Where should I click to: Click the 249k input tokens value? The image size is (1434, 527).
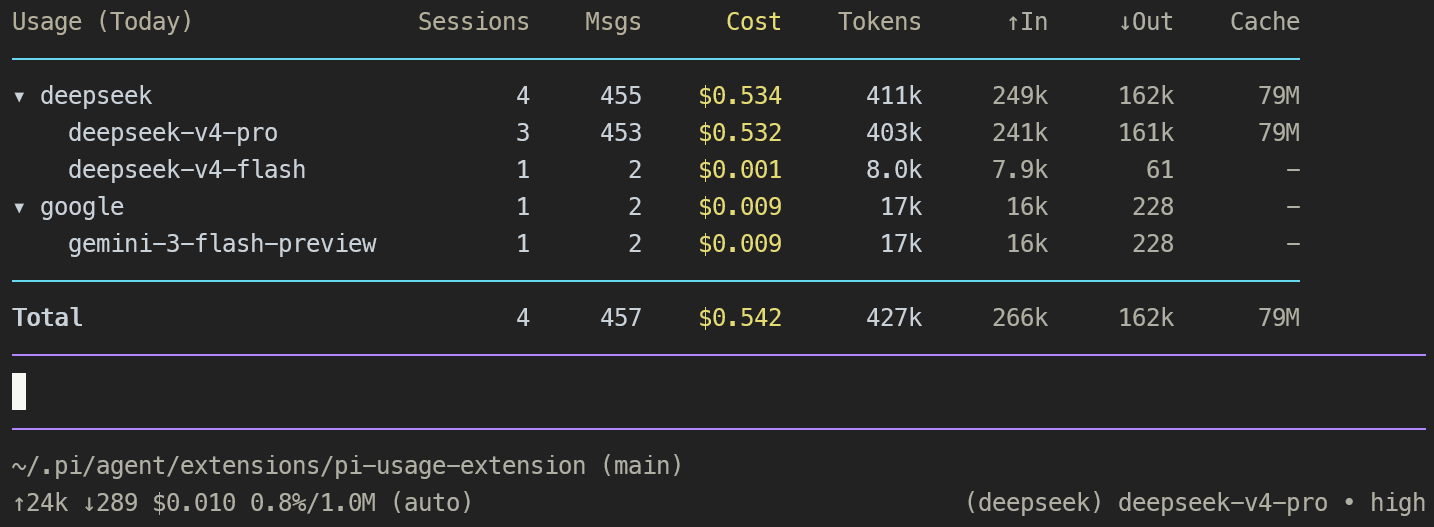(x=1020, y=96)
